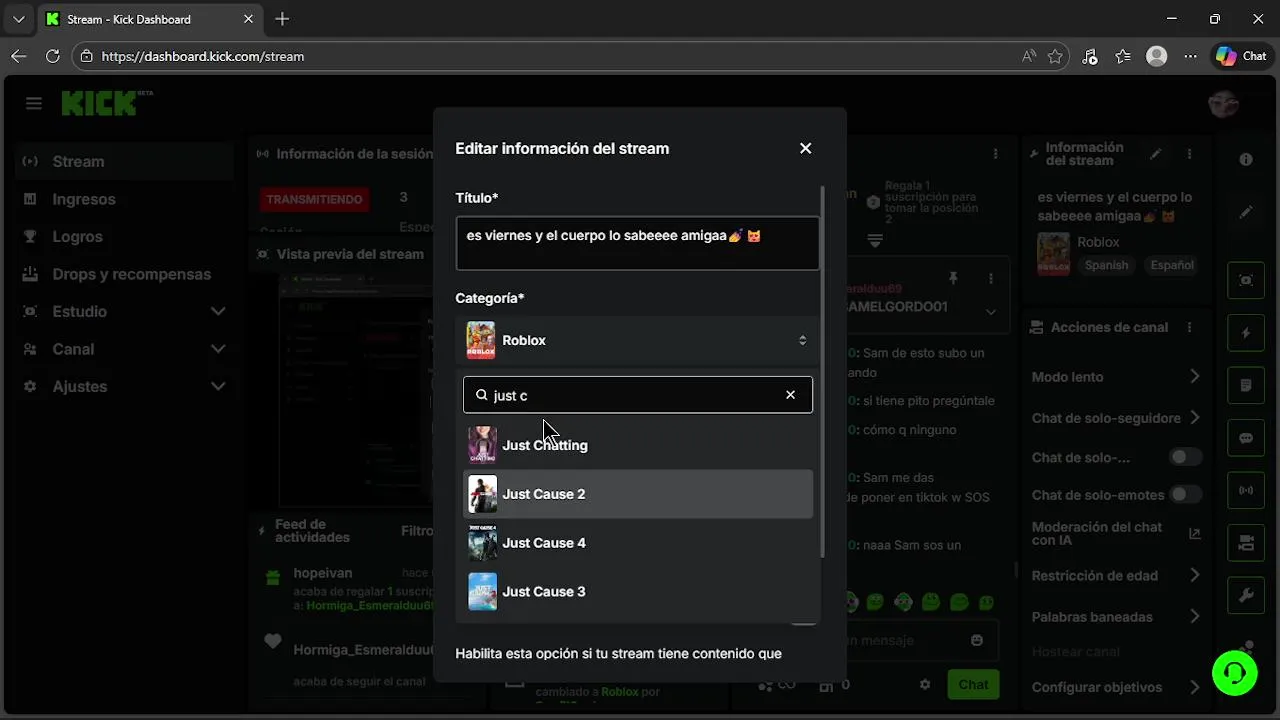Open chat settings gear icon
Viewport: 1280px width, 720px height.
pyautogui.click(x=925, y=685)
